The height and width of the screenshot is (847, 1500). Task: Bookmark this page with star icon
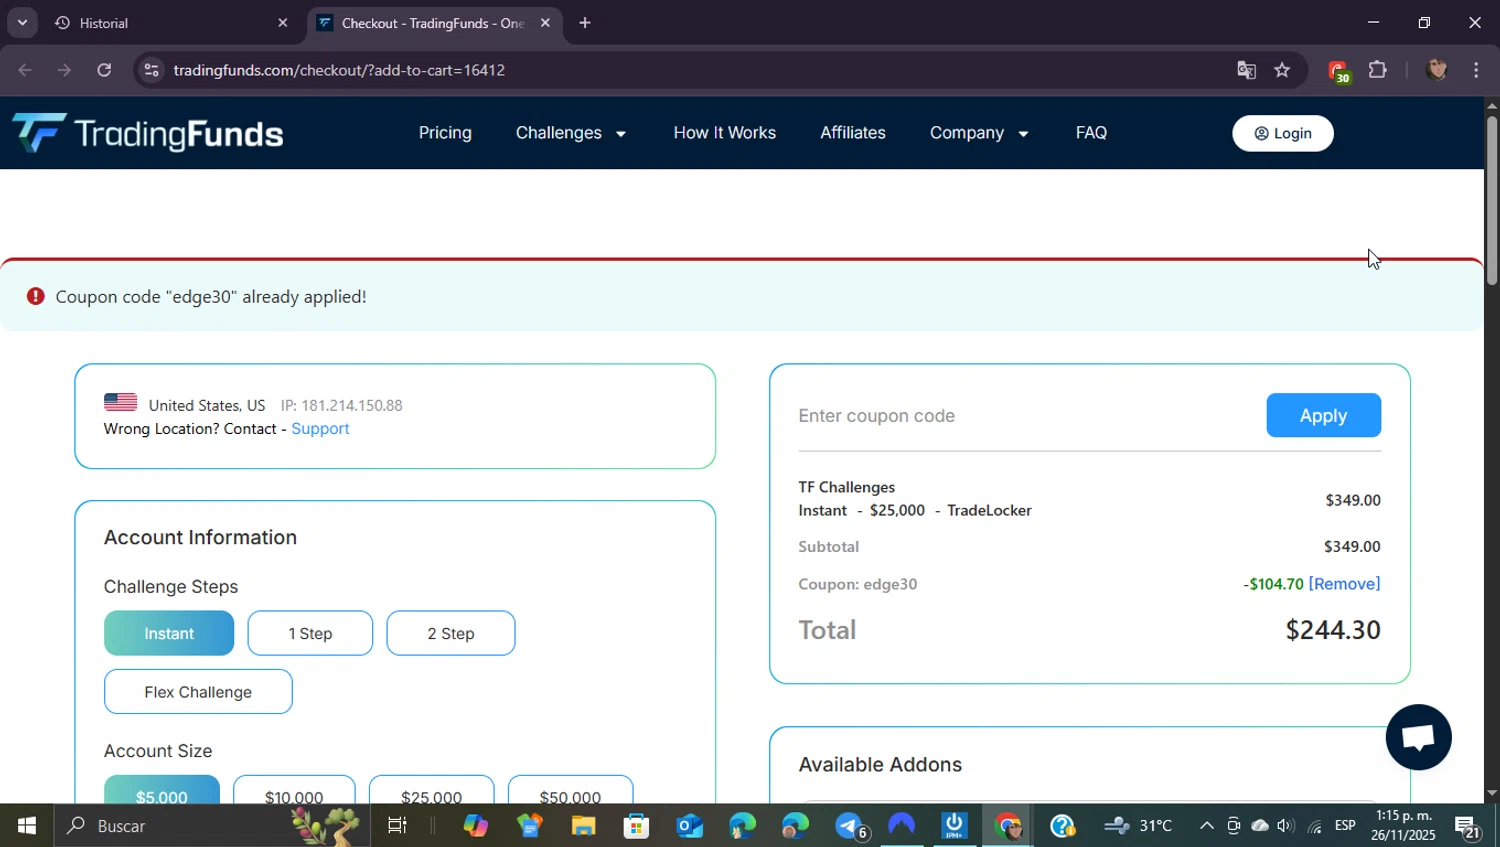pyautogui.click(x=1282, y=70)
